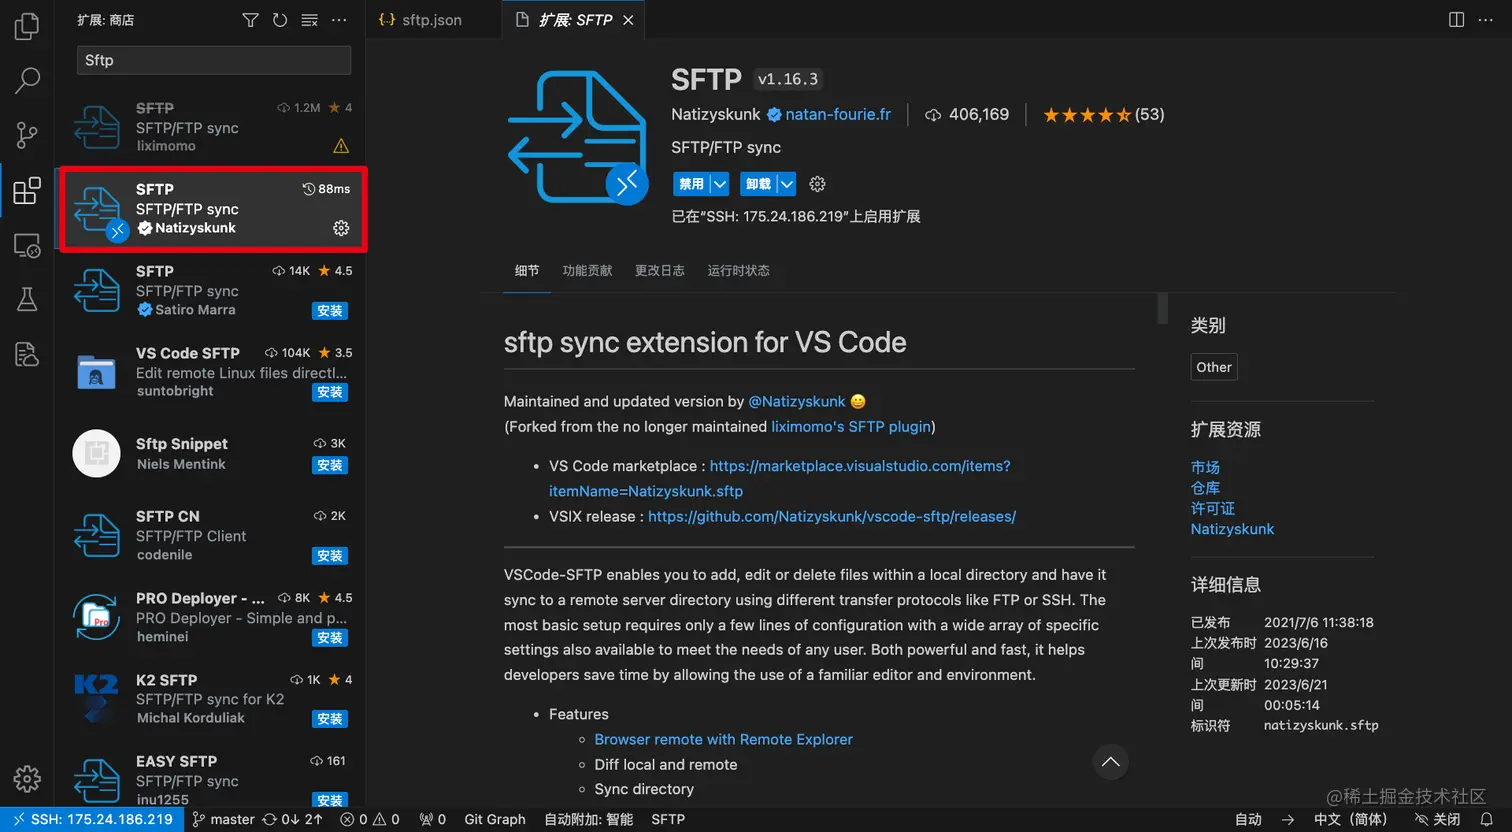Click the large SFTP extension logo

tap(578, 137)
